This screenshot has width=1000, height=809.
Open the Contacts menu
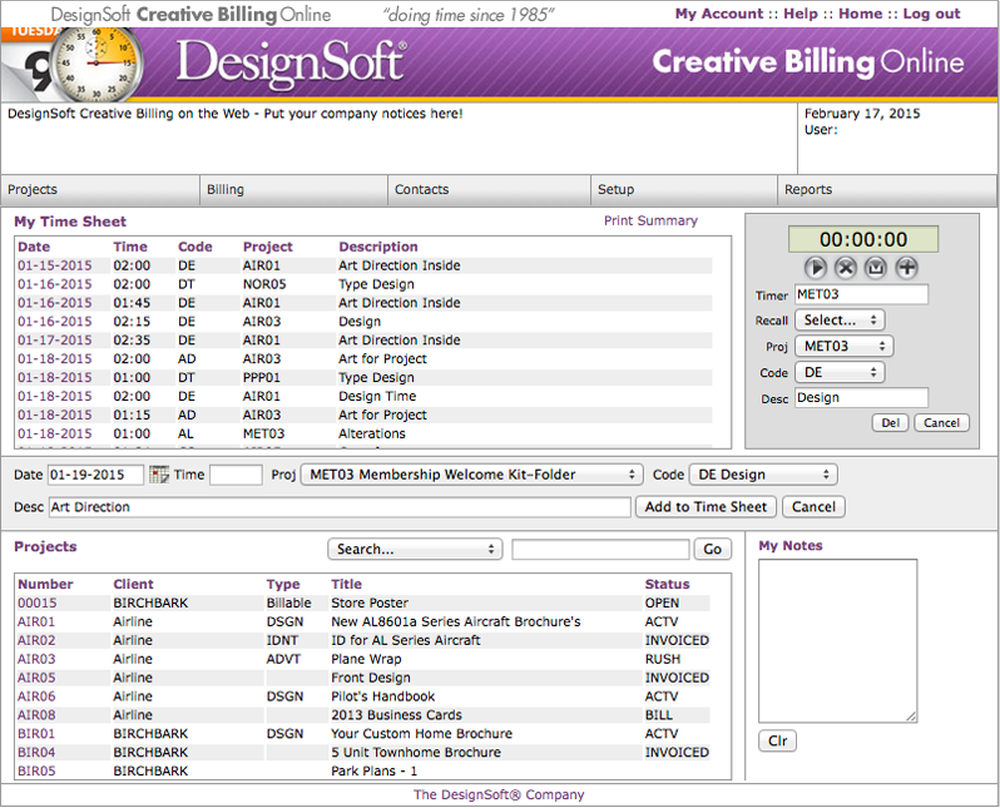tap(489, 189)
